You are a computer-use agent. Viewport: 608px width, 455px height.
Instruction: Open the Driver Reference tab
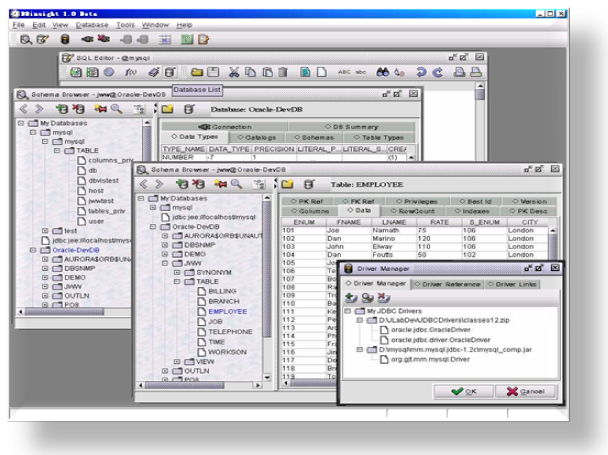tap(447, 284)
